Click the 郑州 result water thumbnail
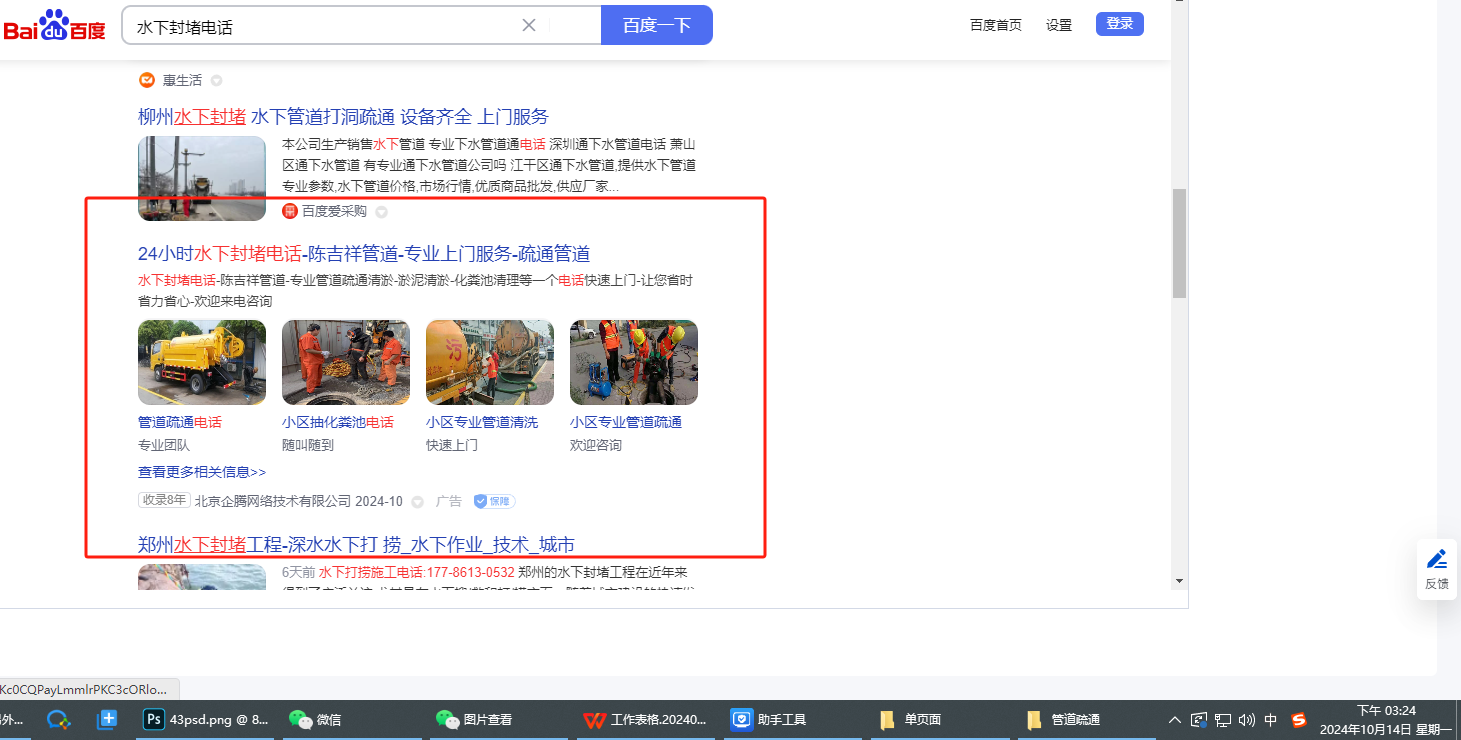 pos(202,577)
